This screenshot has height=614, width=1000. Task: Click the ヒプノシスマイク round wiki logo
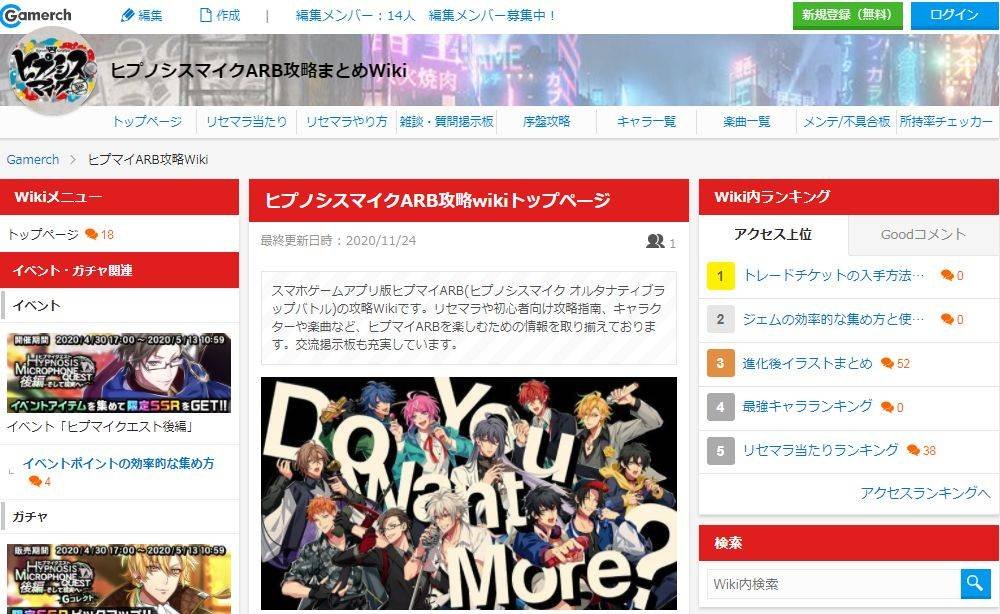53,70
